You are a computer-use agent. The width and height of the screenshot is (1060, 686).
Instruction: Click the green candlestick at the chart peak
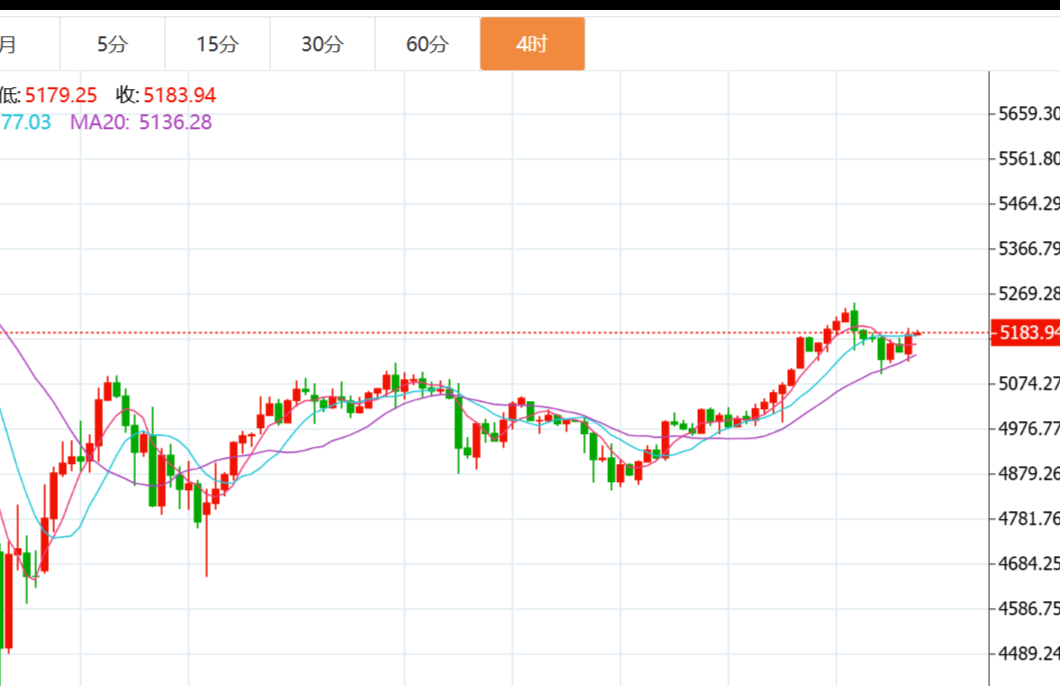854,321
